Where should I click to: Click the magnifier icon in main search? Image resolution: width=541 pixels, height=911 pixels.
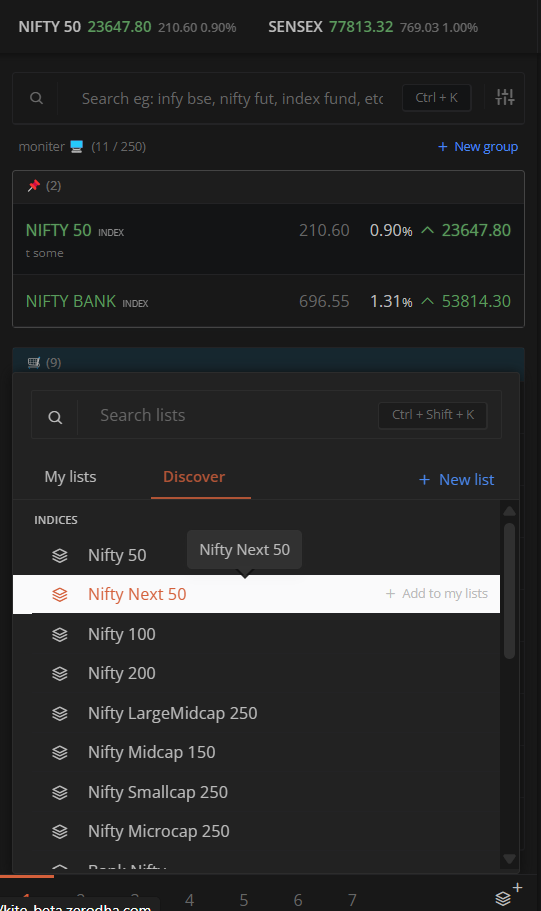pyautogui.click(x=36, y=98)
